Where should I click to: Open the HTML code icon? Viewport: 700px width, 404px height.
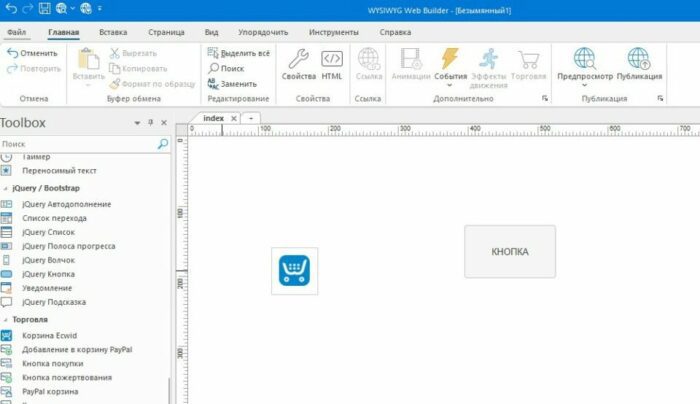tap(332, 59)
